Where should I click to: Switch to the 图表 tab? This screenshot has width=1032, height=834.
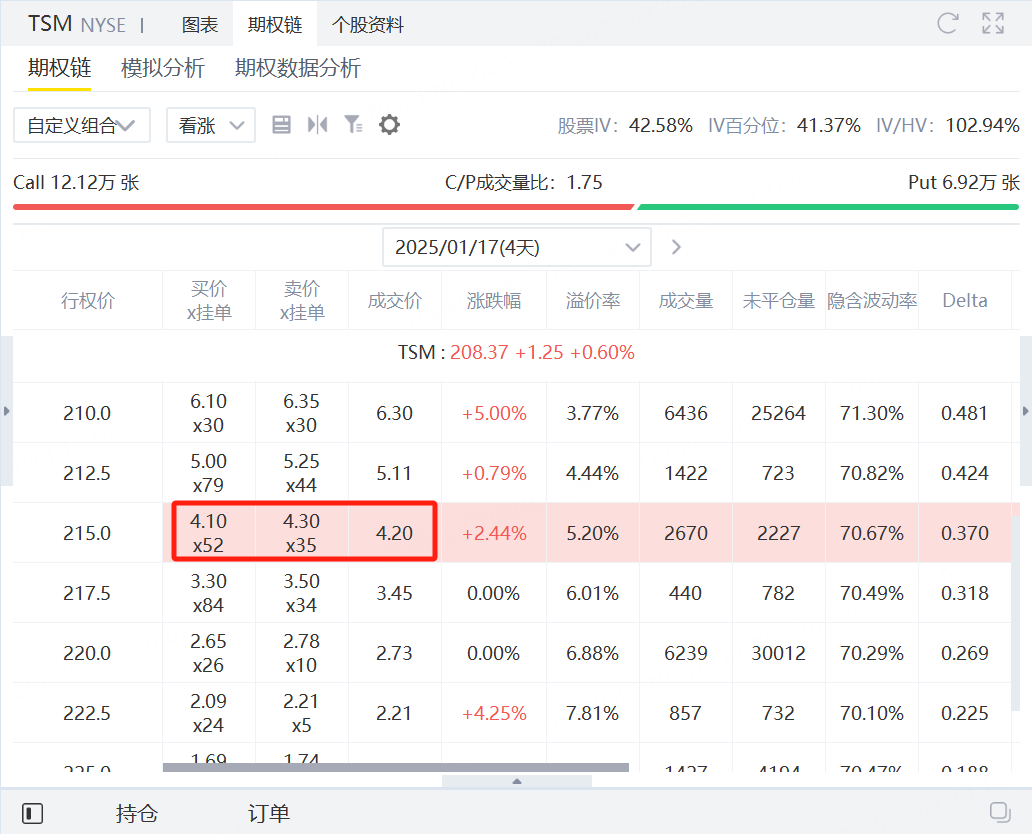click(199, 24)
